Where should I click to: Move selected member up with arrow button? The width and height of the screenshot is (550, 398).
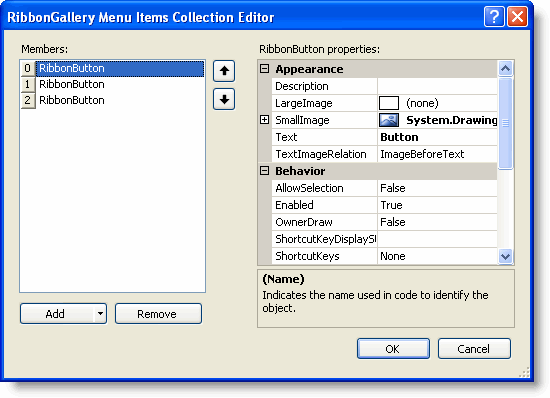click(224, 71)
